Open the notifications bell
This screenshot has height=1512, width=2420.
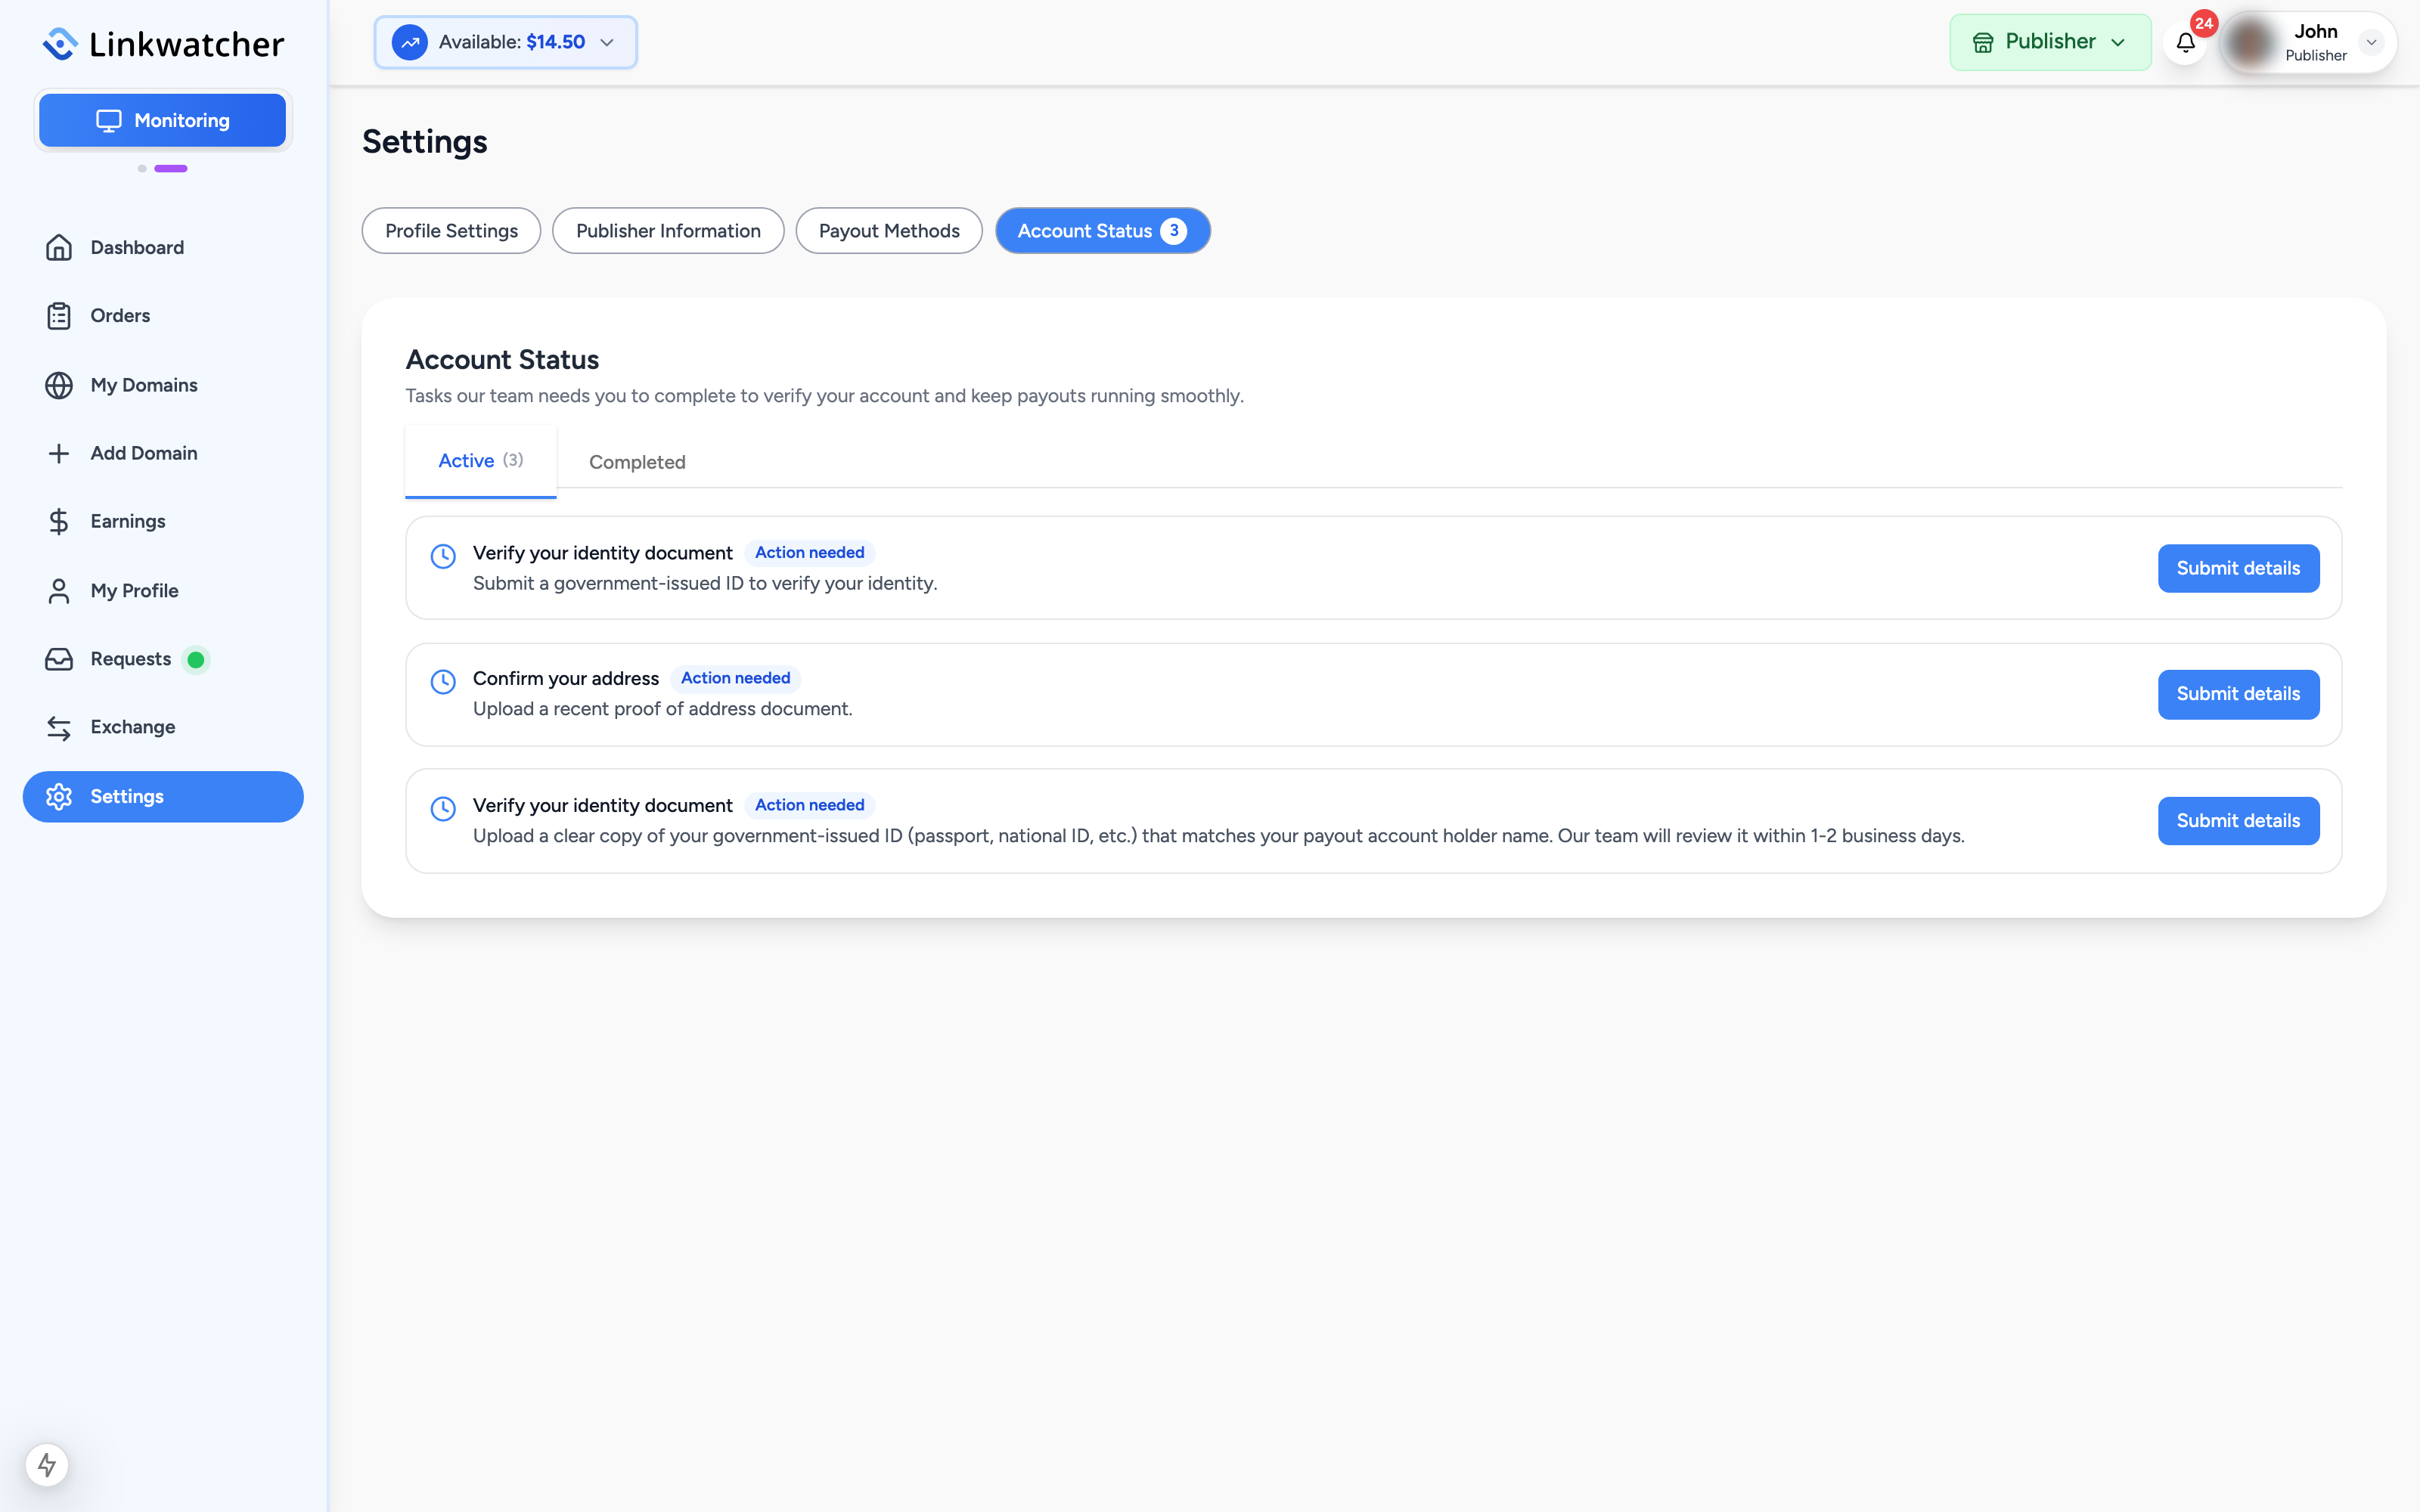pos(2185,43)
